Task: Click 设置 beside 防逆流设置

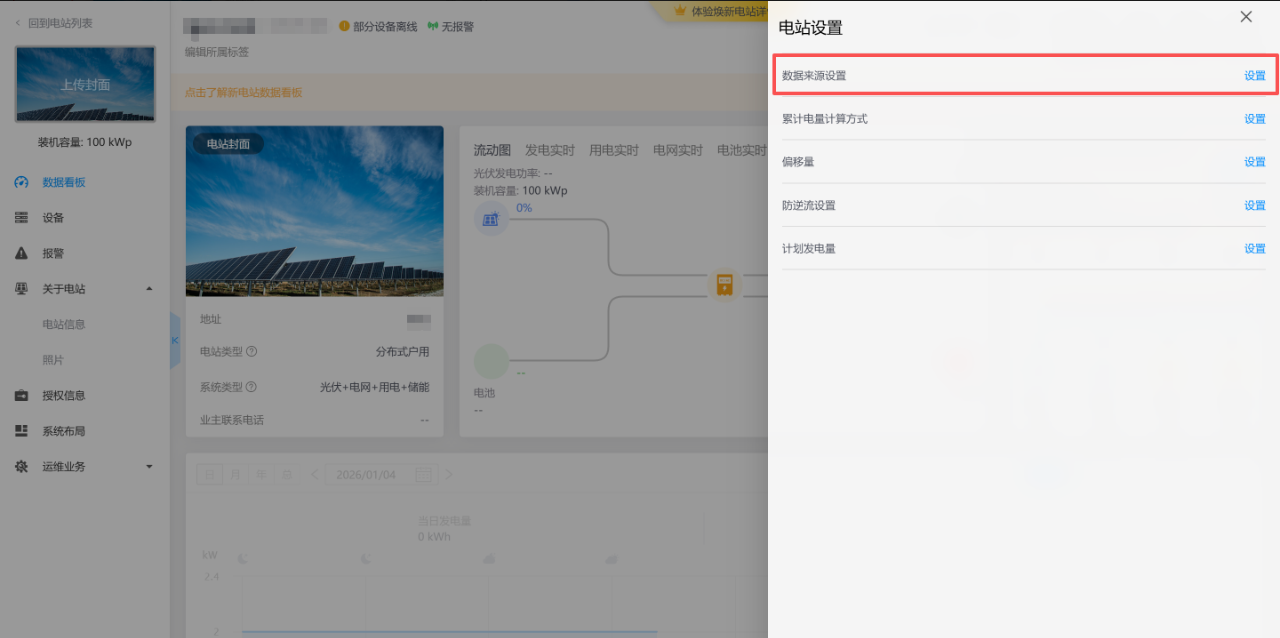Action: pyautogui.click(x=1254, y=206)
